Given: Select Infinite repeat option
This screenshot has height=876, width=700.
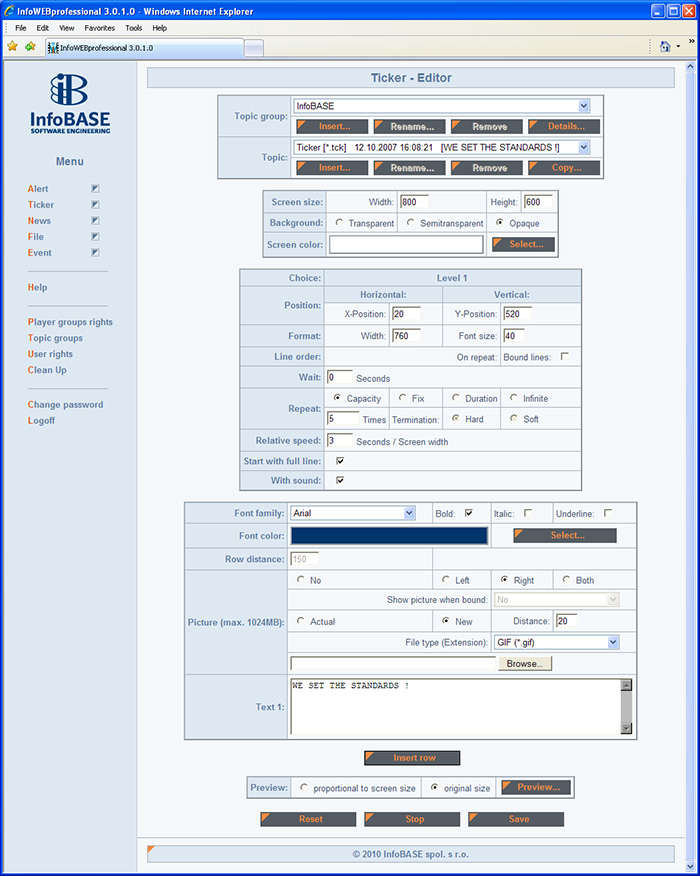Looking at the screenshot, I should [x=513, y=398].
